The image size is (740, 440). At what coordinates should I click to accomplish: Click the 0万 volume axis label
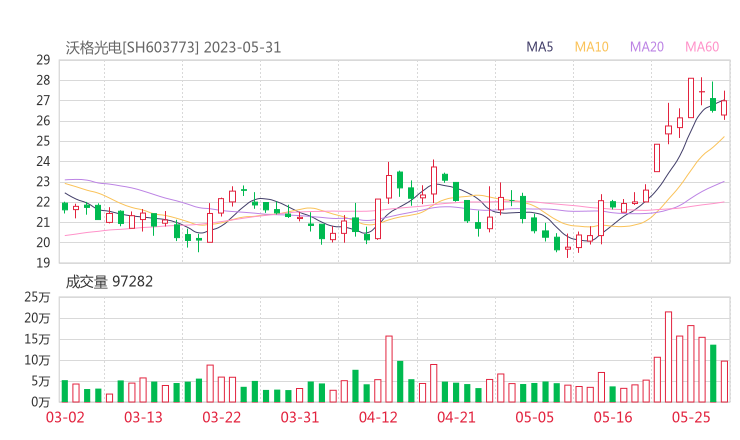[x=41, y=402]
